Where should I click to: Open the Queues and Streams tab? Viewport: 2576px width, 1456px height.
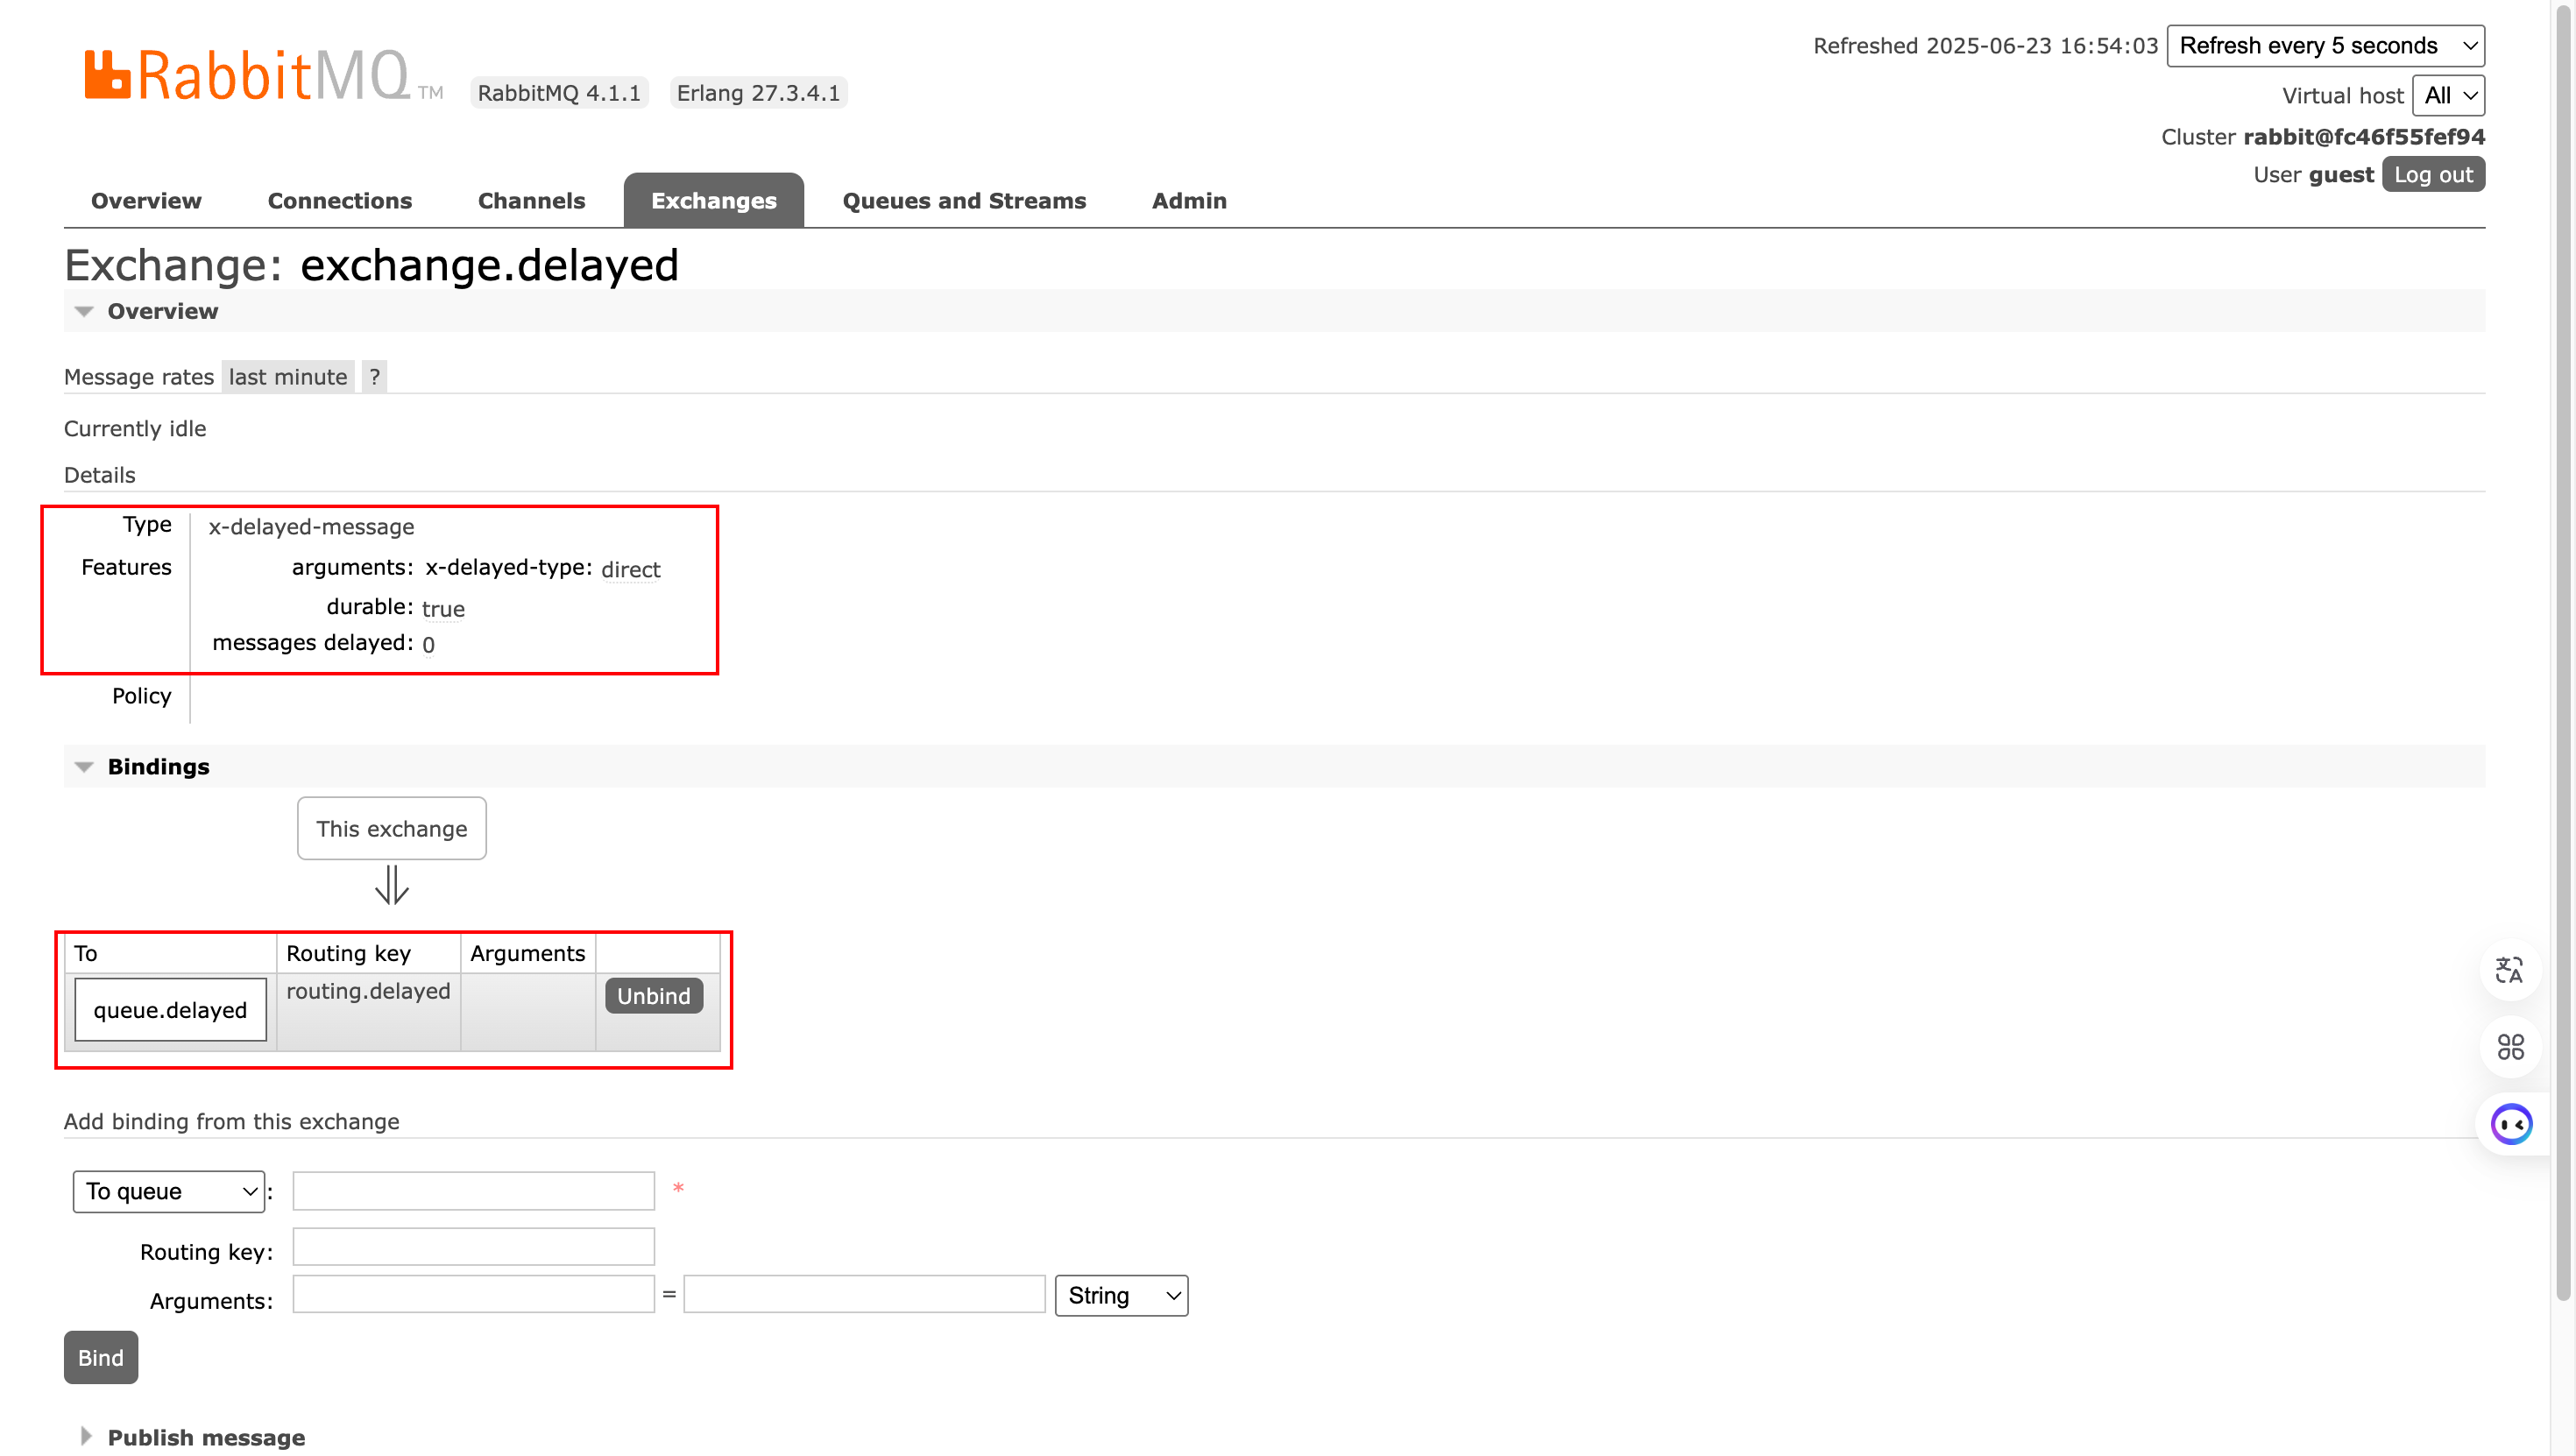(964, 201)
